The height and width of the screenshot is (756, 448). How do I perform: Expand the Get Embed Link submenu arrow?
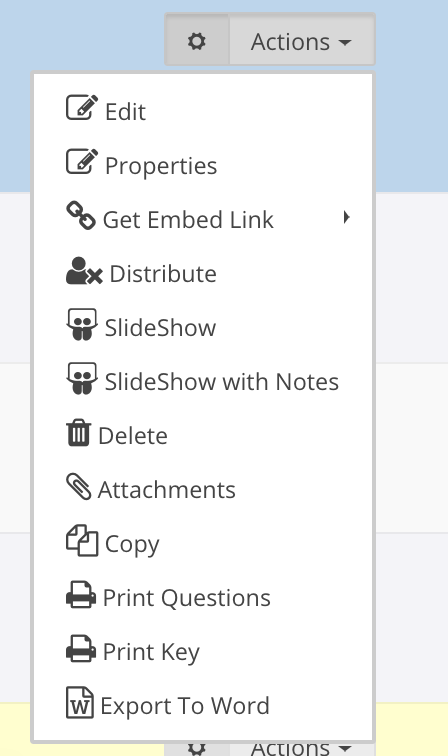point(346,217)
